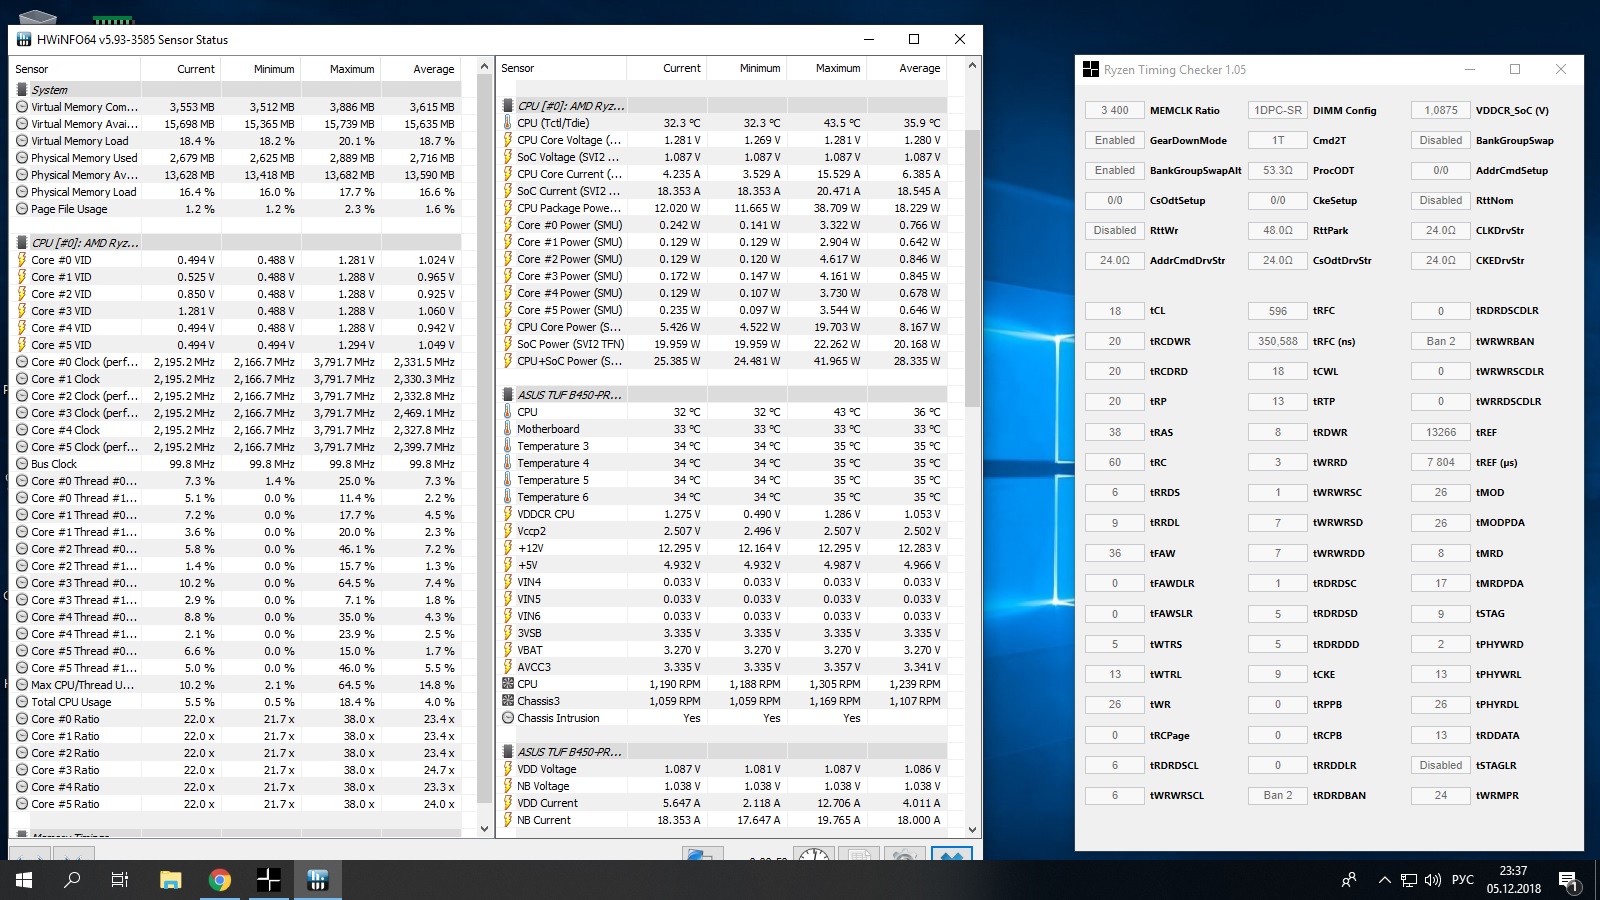Image resolution: width=1600 pixels, height=900 pixels.
Task: Click the tSTAGLR Disabled field
Action: click(1441, 765)
